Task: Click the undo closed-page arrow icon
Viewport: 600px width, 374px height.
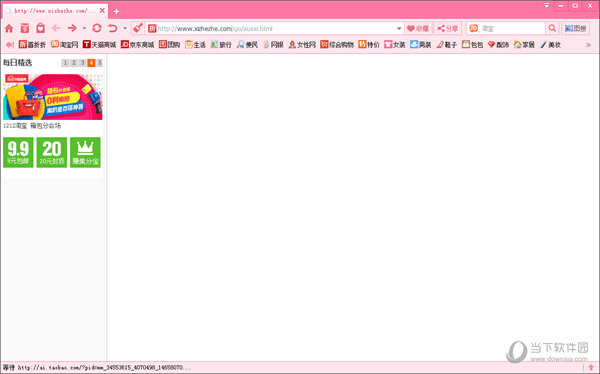Action: [x=112, y=28]
